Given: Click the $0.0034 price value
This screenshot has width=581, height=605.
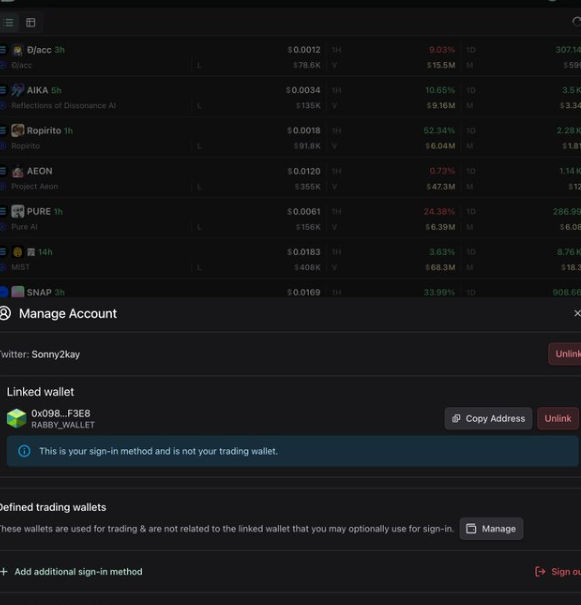Looking at the screenshot, I should 303,90.
